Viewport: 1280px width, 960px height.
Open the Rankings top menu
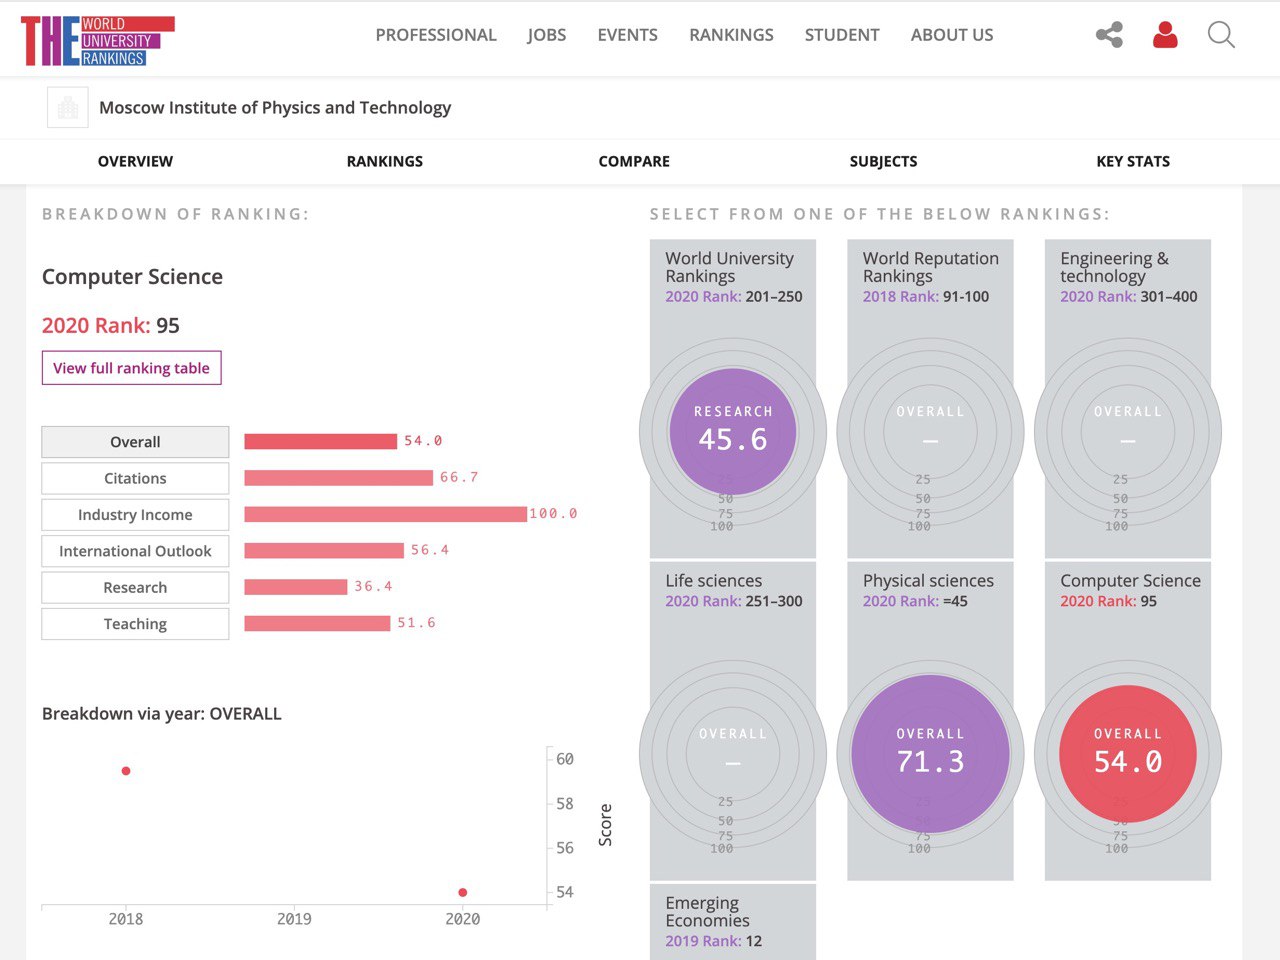click(x=731, y=35)
